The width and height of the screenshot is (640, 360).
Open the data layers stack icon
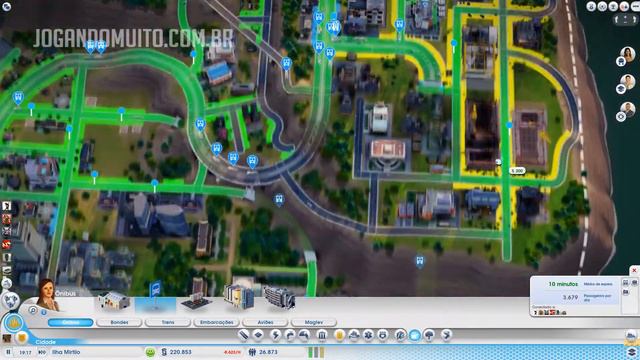632,351
